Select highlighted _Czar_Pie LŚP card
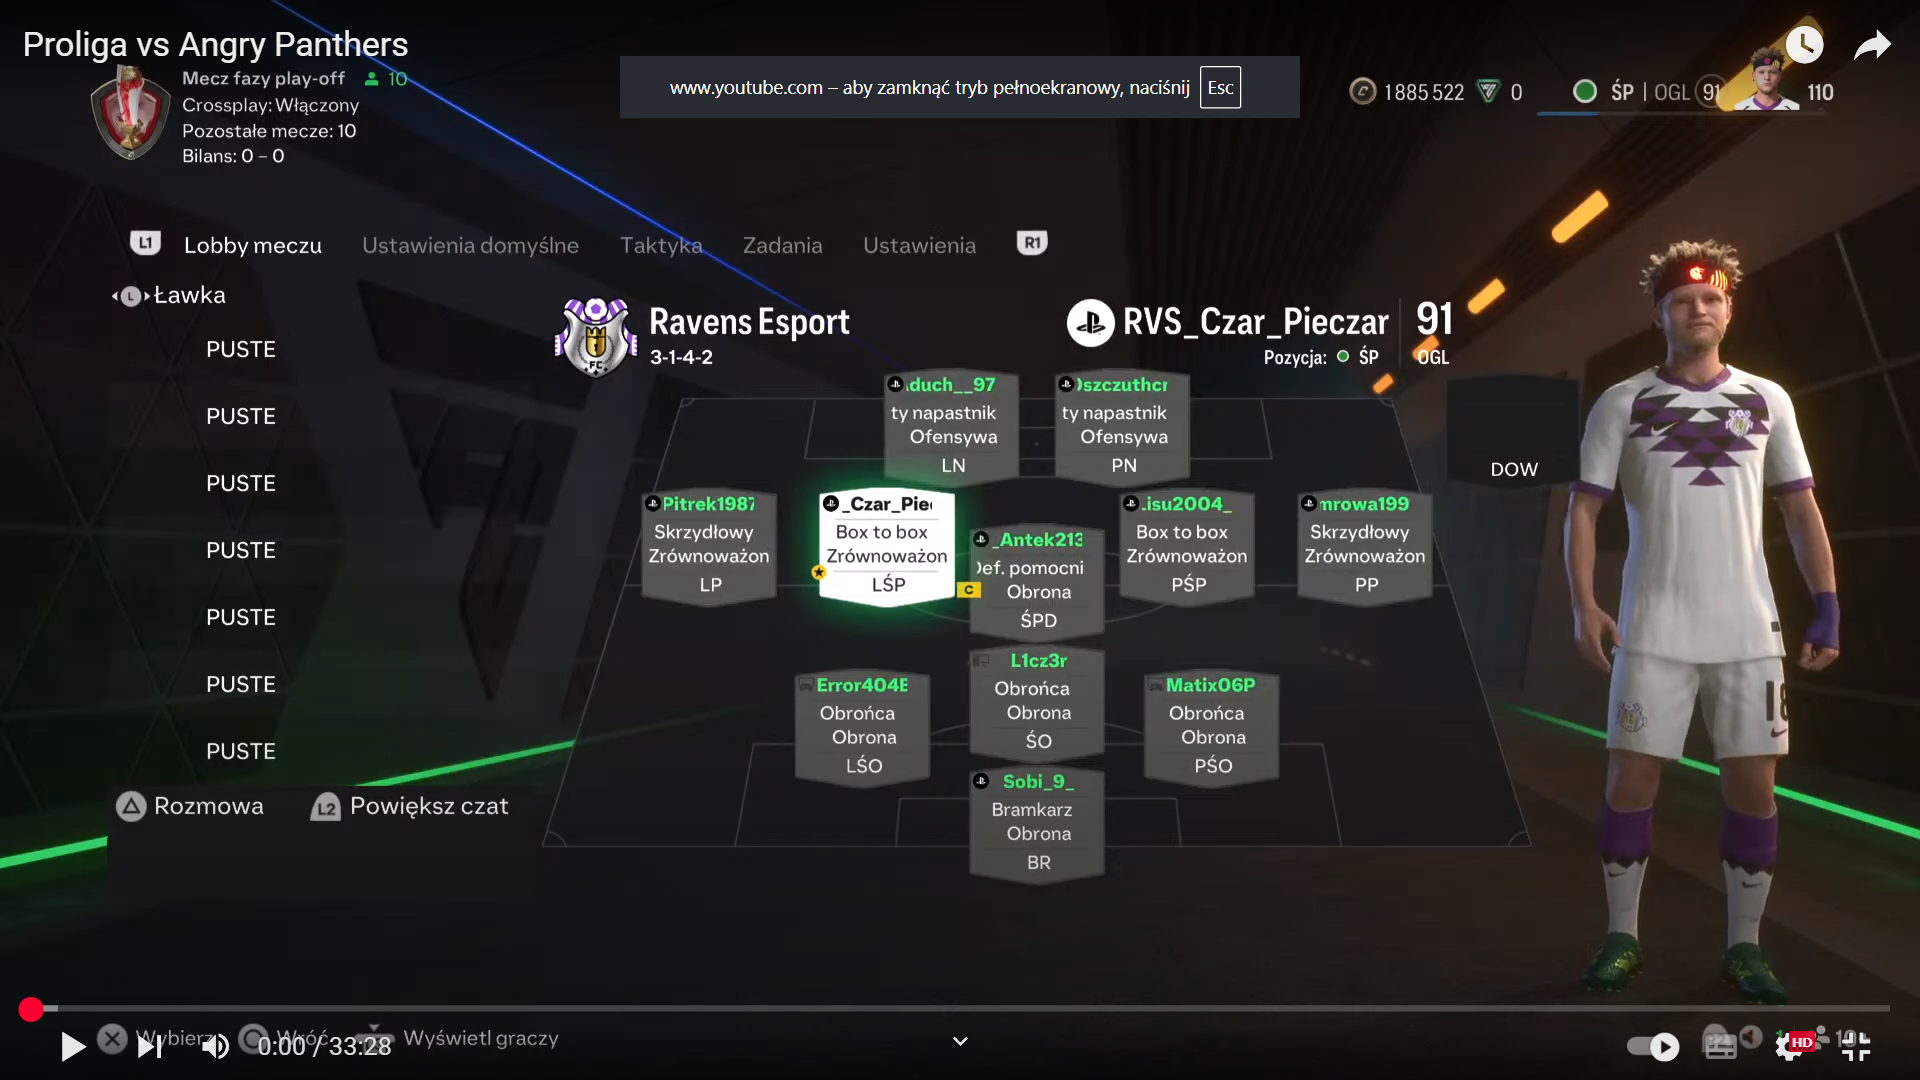Image resolution: width=1920 pixels, height=1080 pixels. (886, 546)
